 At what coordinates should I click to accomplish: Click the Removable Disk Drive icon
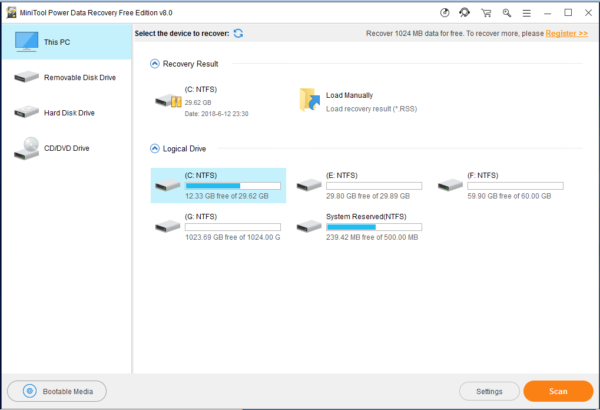(x=26, y=77)
